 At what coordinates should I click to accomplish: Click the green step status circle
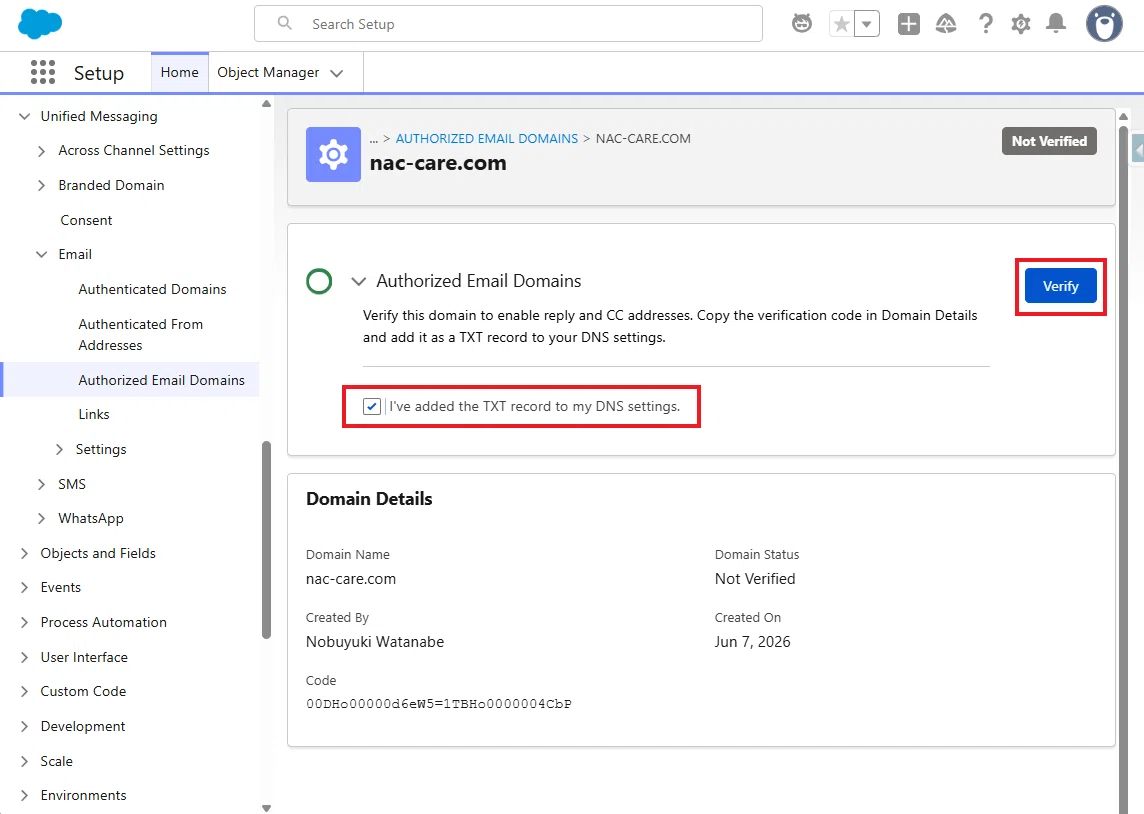319,281
